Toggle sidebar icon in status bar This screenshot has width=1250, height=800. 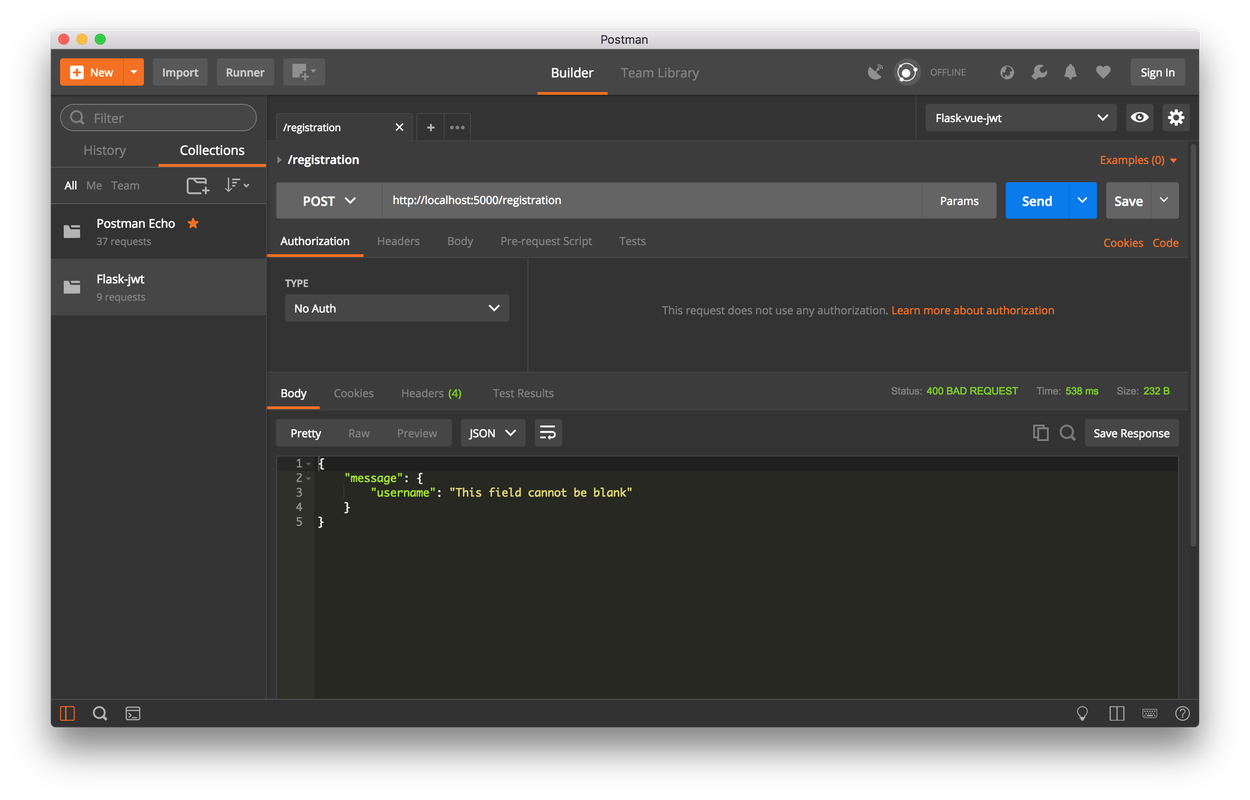(68, 713)
